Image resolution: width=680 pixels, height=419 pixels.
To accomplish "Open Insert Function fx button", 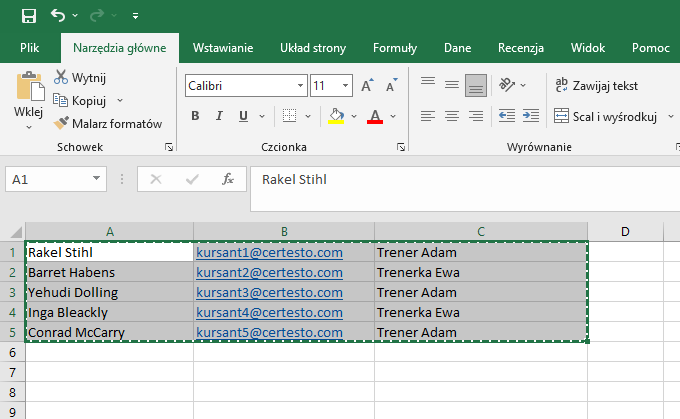I will coord(228,179).
